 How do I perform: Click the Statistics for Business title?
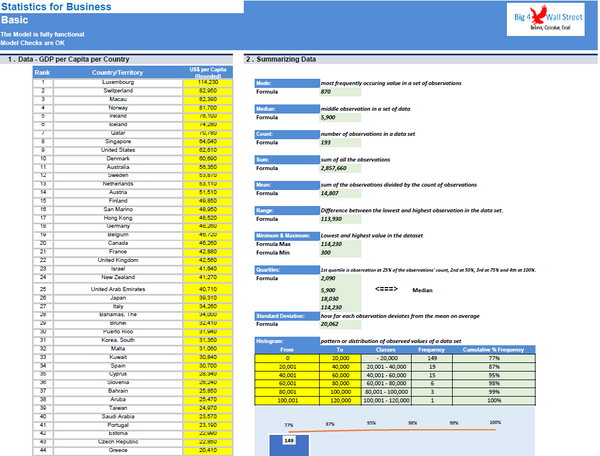pyautogui.click(x=56, y=7)
